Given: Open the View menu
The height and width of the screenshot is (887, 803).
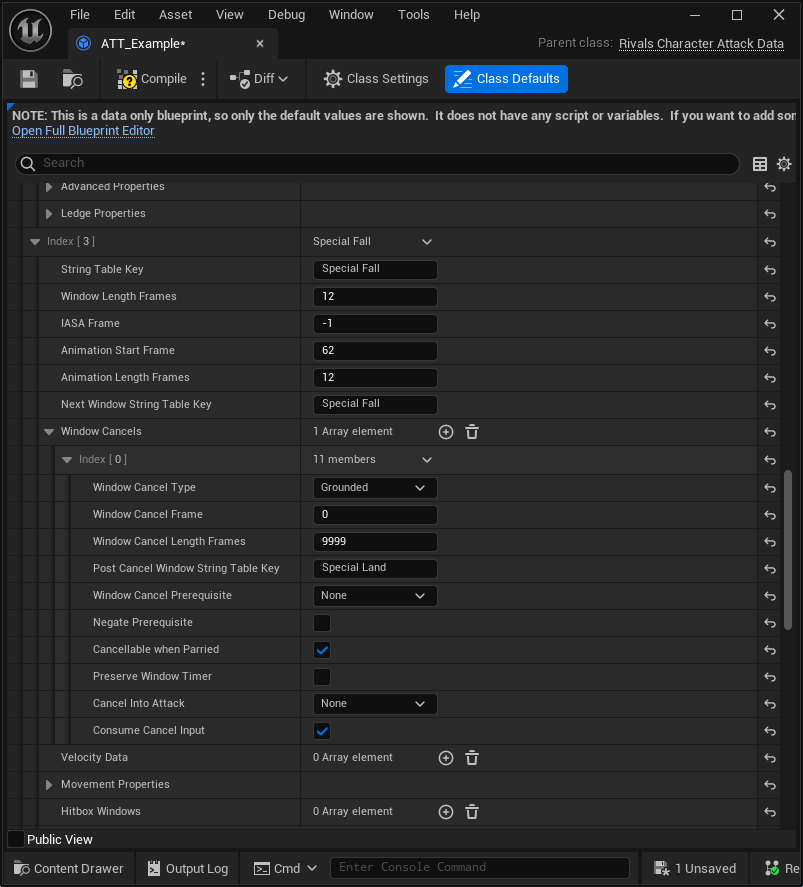Looking at the screenshot, I should pos(230,15).
